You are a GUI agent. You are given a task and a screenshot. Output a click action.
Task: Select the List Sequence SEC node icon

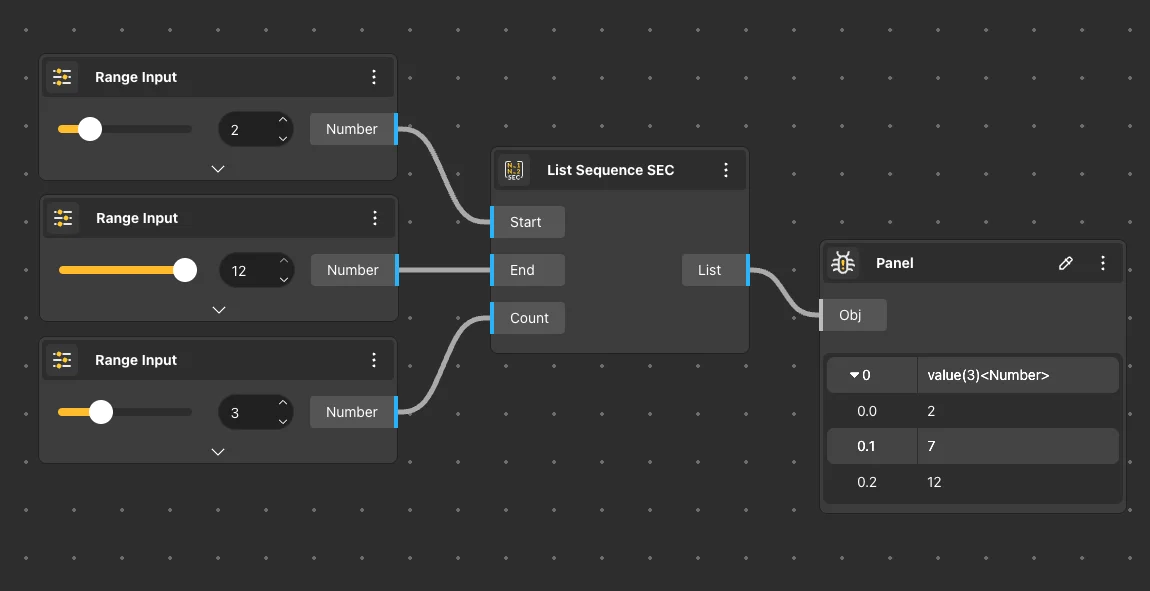pyautogui.click(x=513, y=170)
